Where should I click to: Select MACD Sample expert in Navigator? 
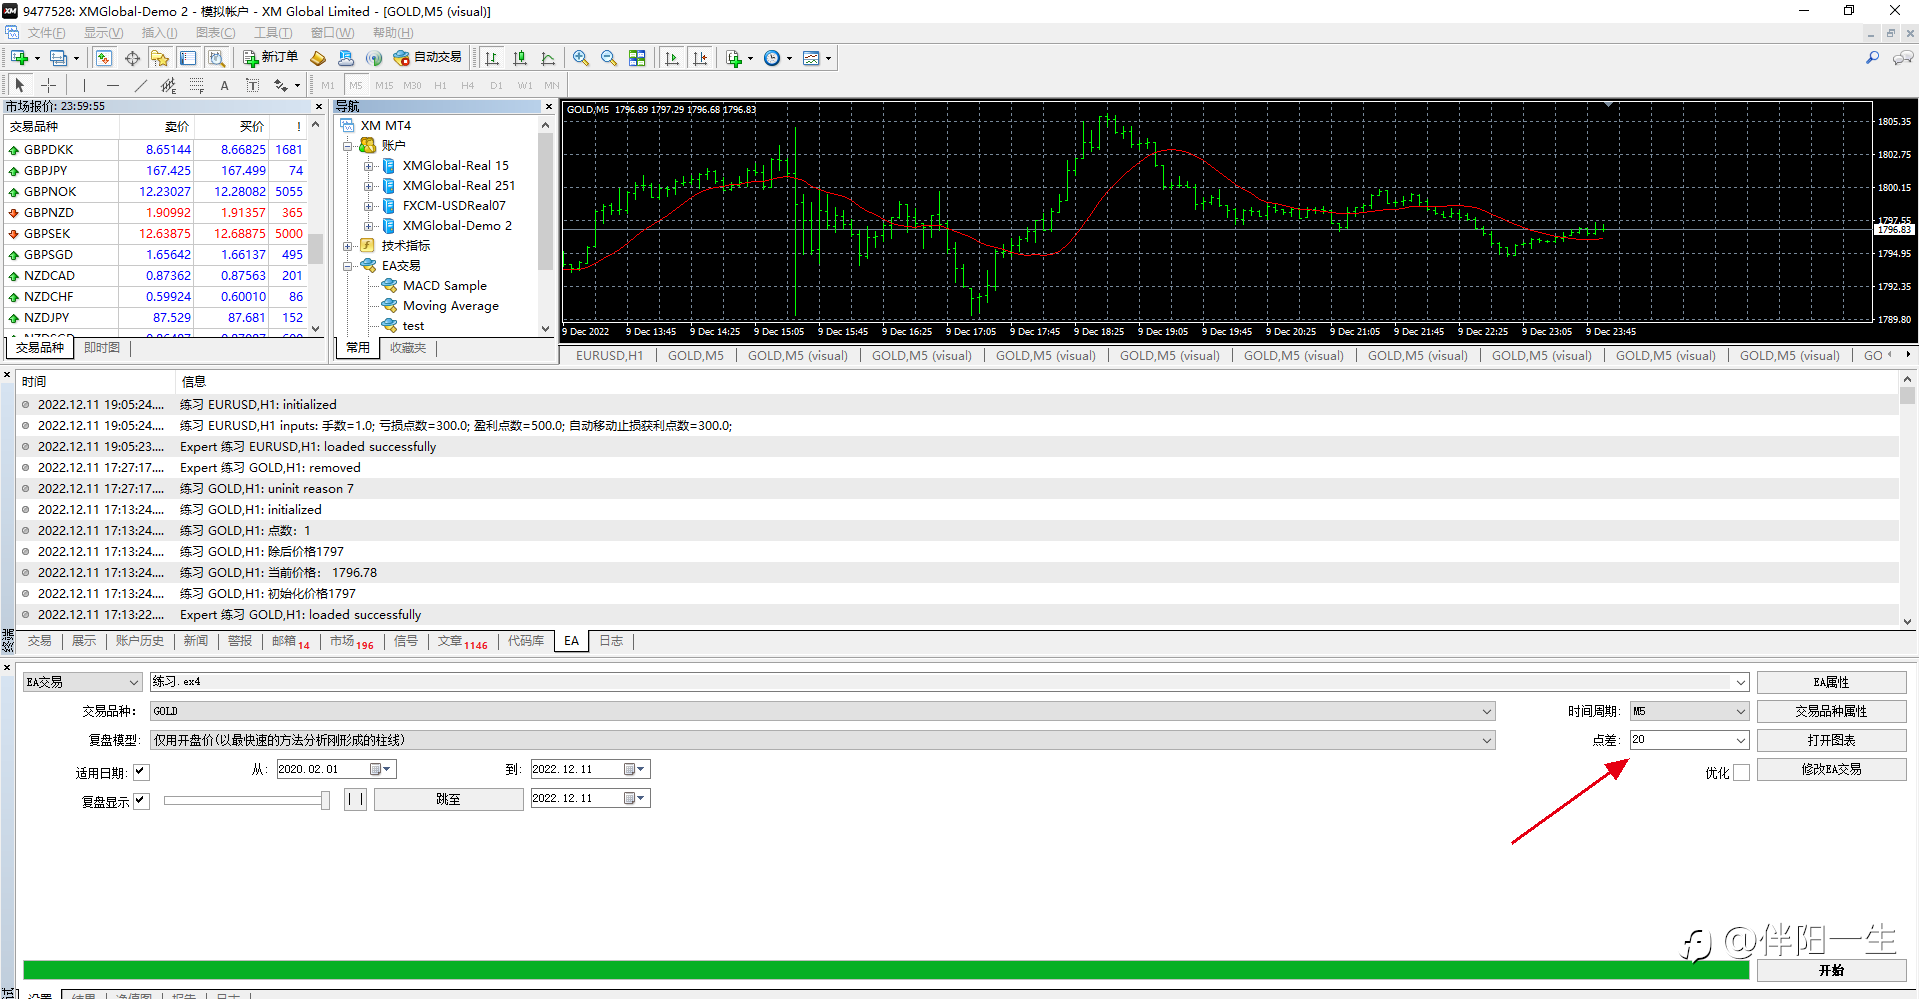pyautogui.click(x=444, y=286)
